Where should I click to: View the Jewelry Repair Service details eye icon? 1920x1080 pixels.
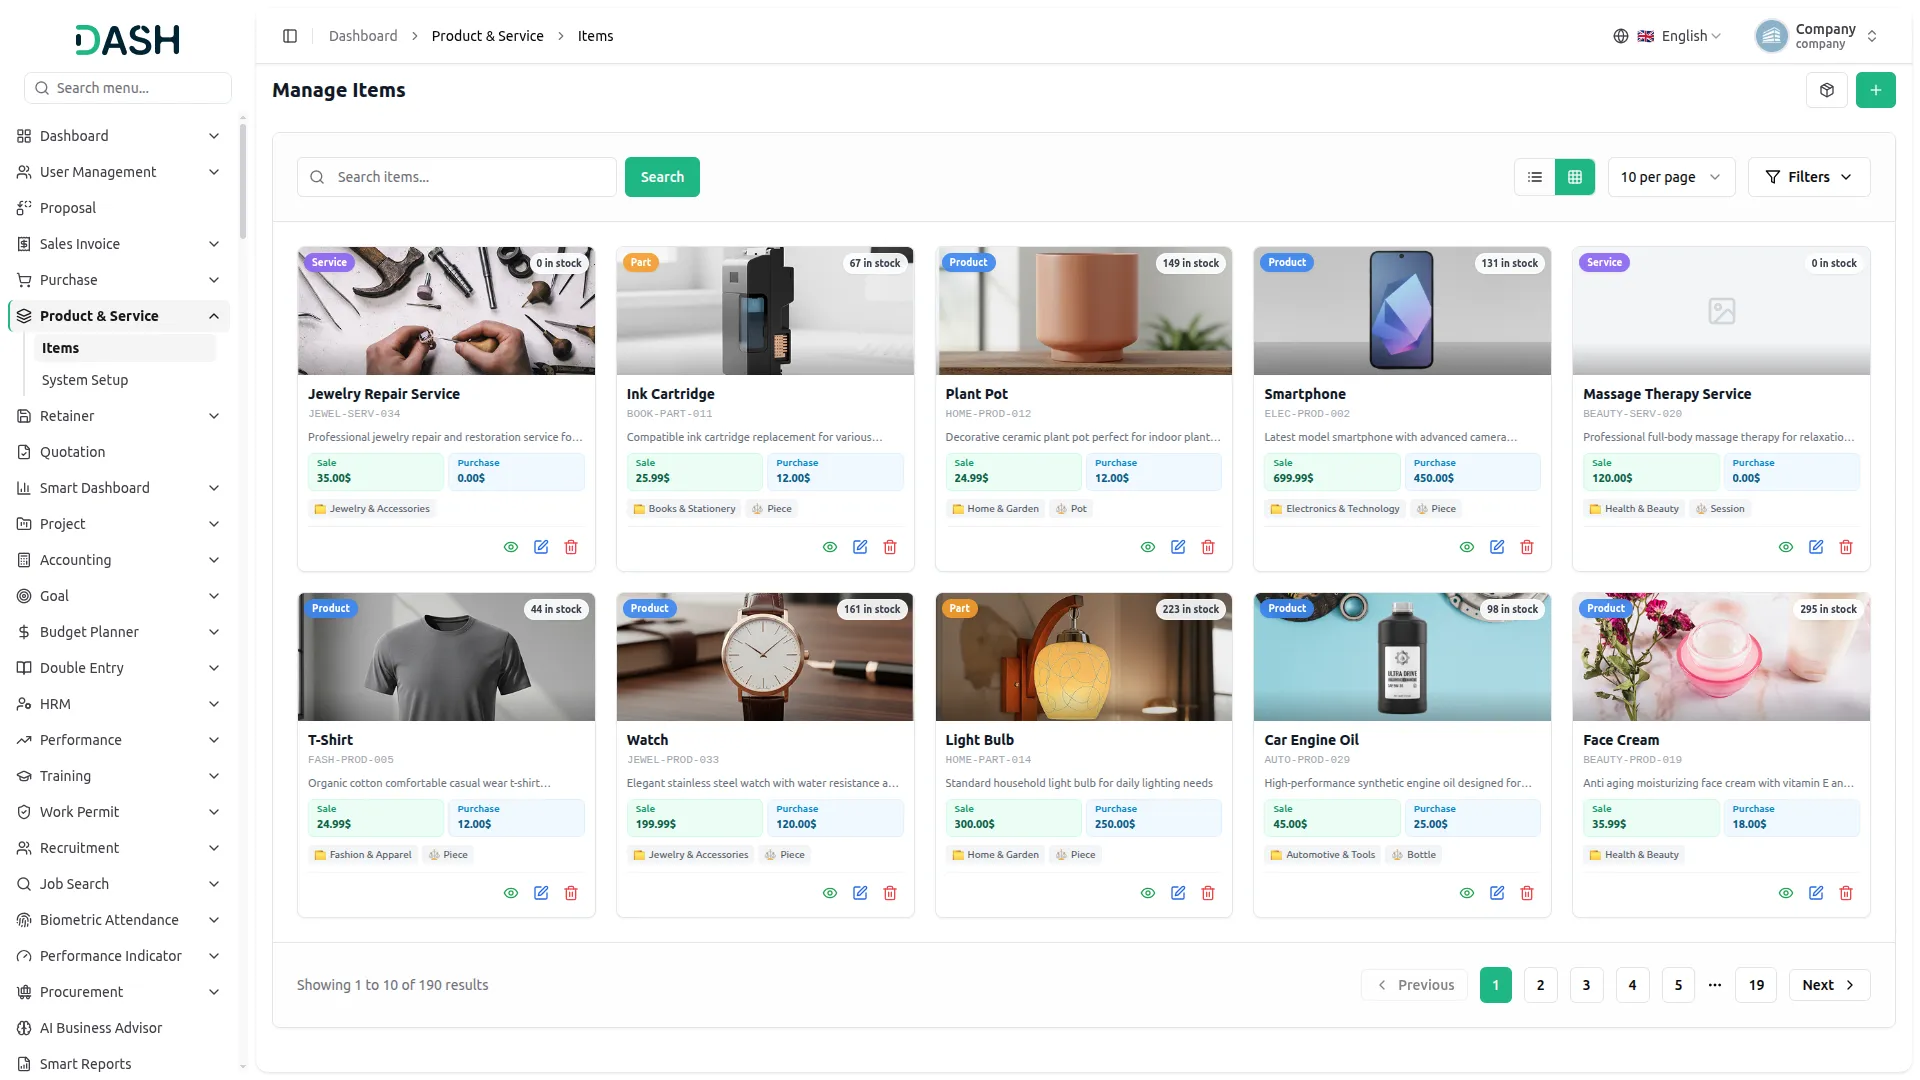tap(511, 547)
